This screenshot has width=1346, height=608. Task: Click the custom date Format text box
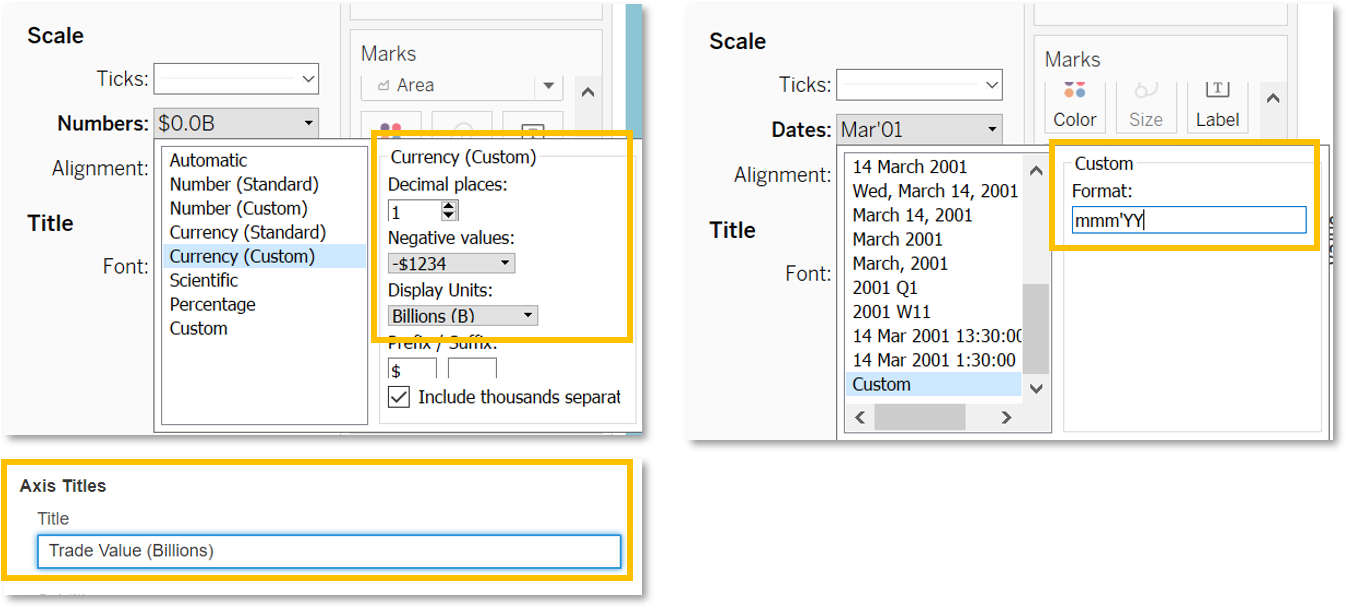(x=1188, y=220)
